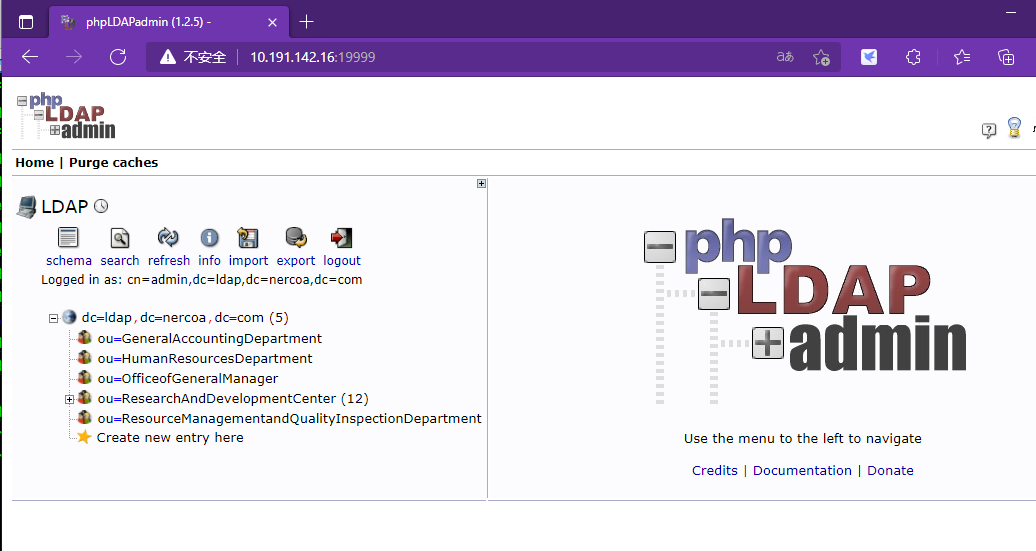Click the refresh text link
Viewport: 1036px width, 551px height.
point(168,260)
